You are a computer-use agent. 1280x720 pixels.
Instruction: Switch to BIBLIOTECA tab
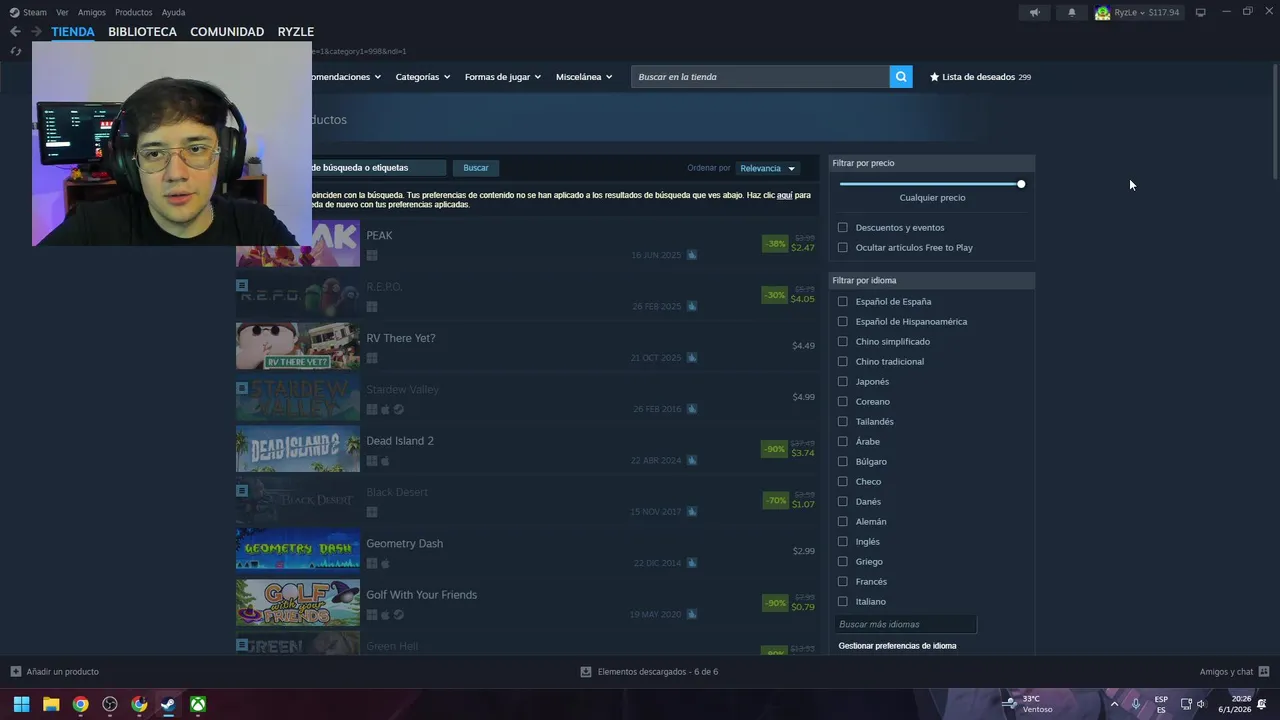[142, 32]
